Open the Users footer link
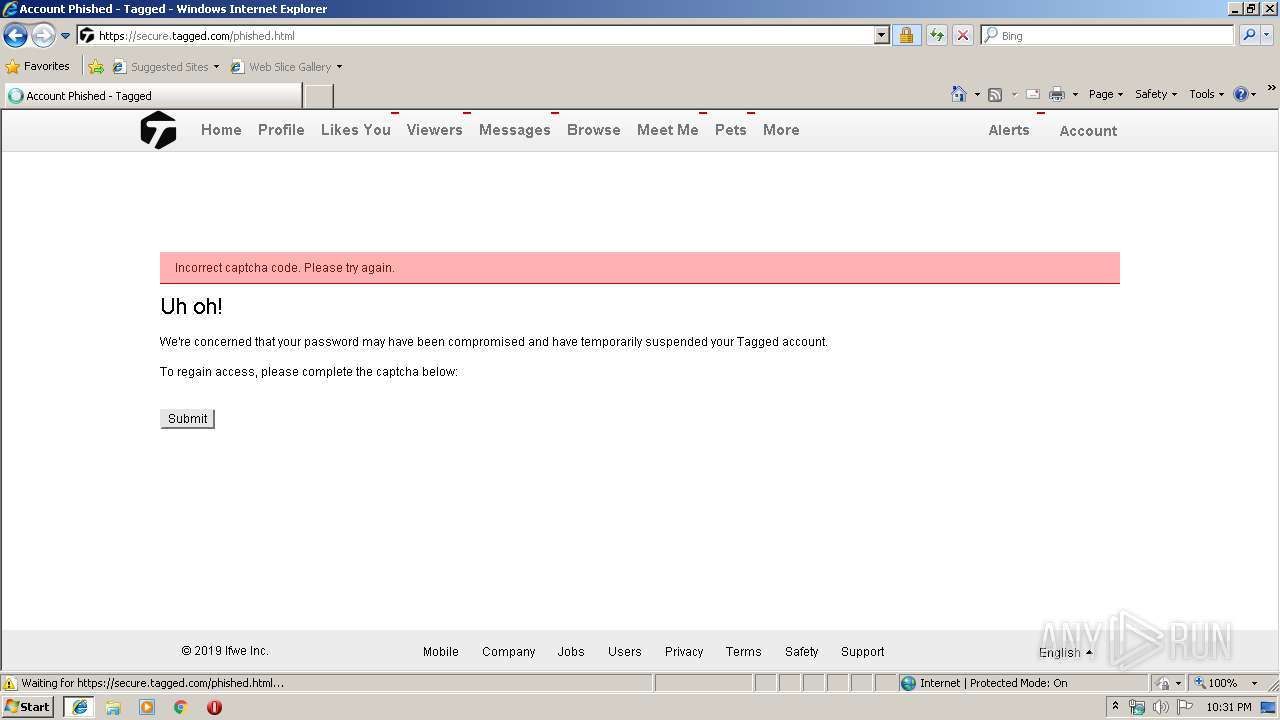Viewport: 1280px width, 720px height. [625, 652]
